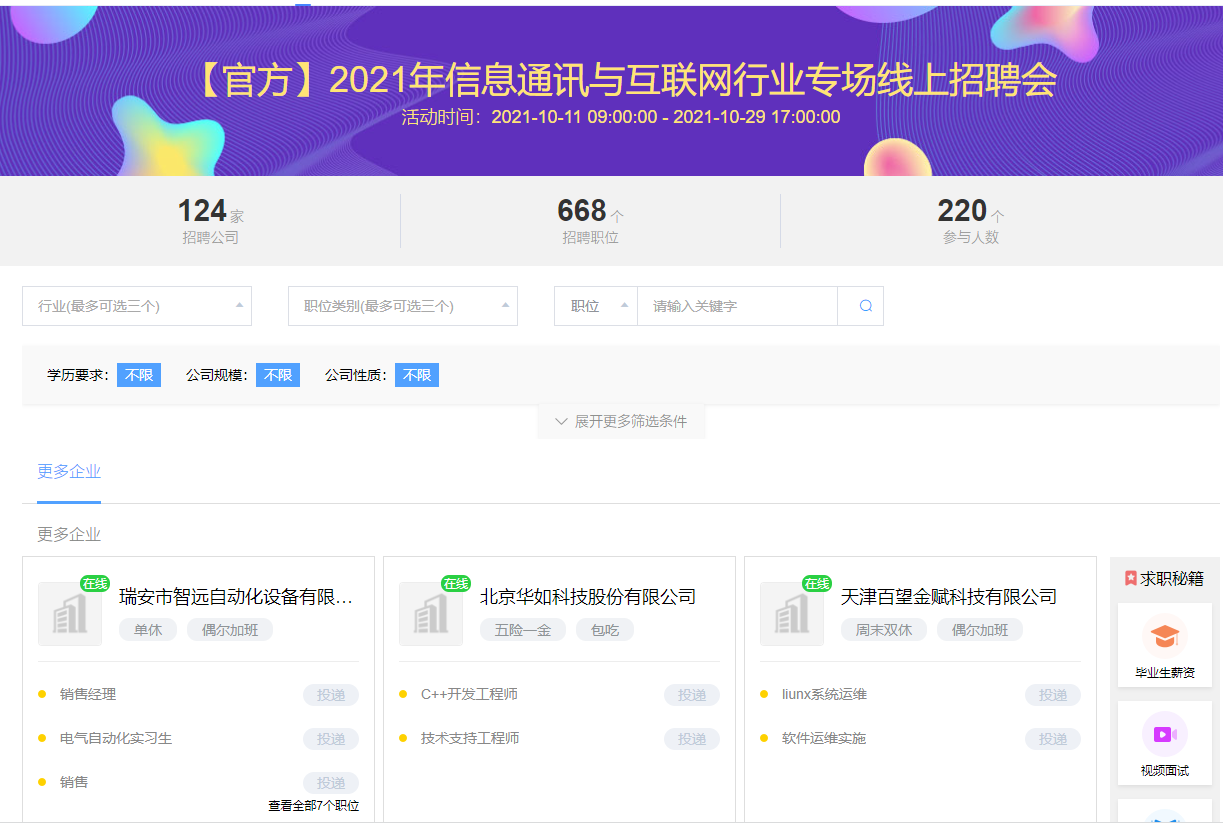Viewport: 1223px width, 826px height.
Task: Click 投递 for C++开发工程师 position
Action: pyautogui.click(x=692, y=695)
